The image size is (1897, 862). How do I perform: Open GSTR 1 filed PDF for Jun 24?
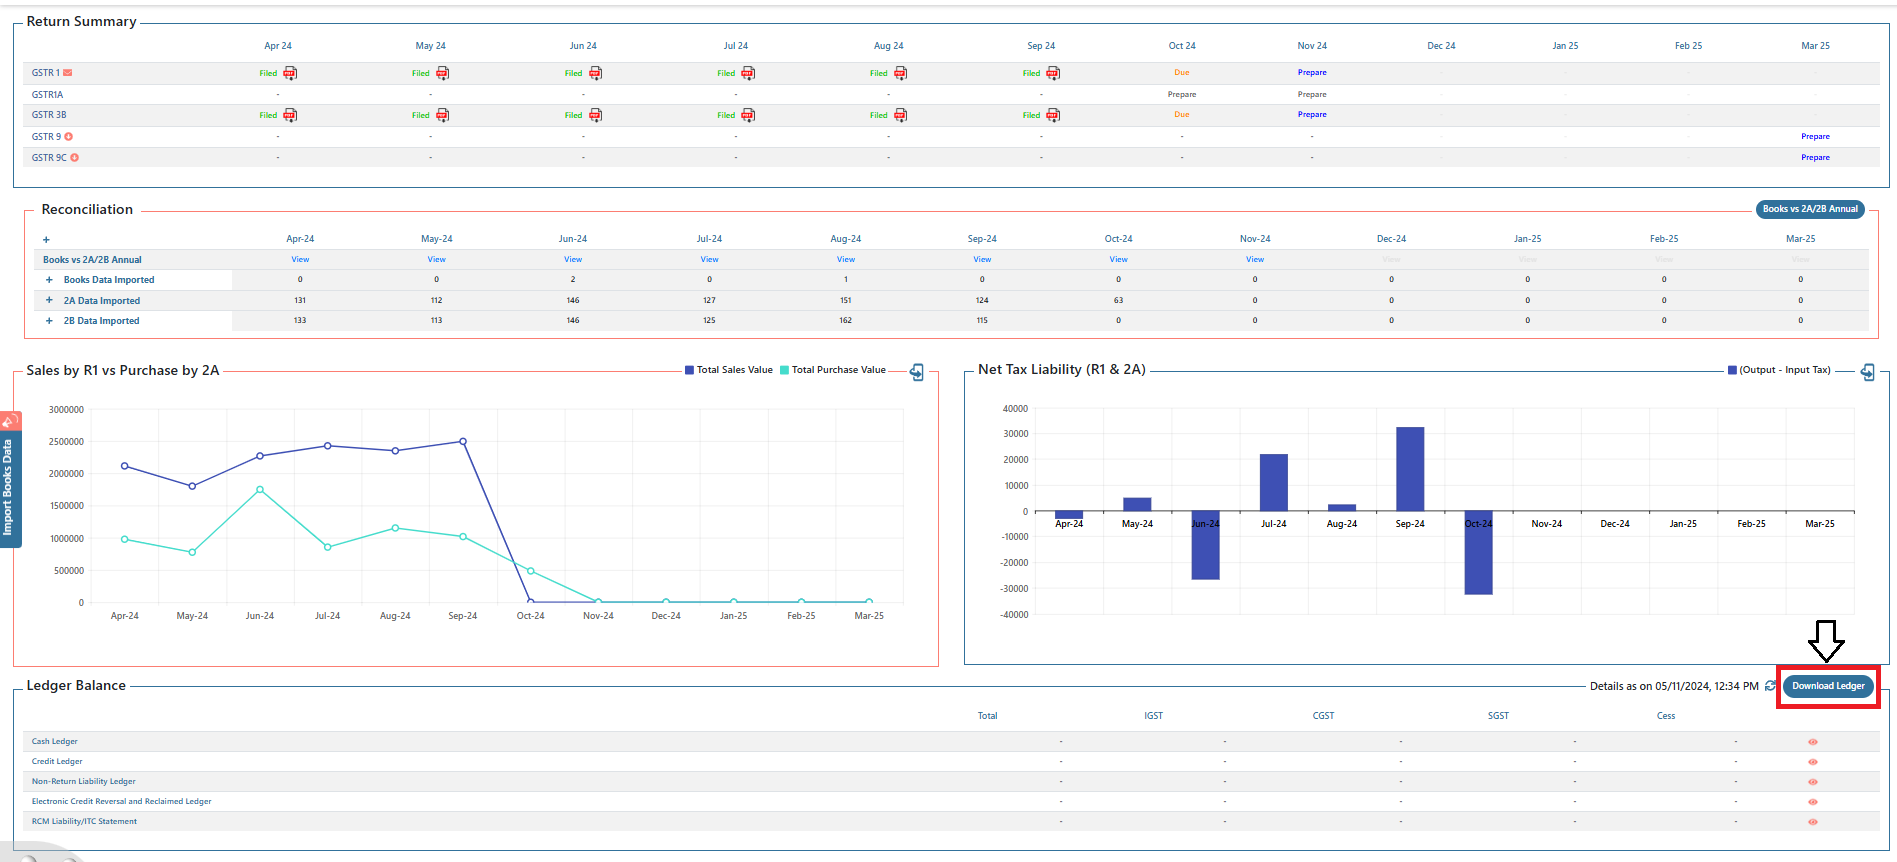595,73
